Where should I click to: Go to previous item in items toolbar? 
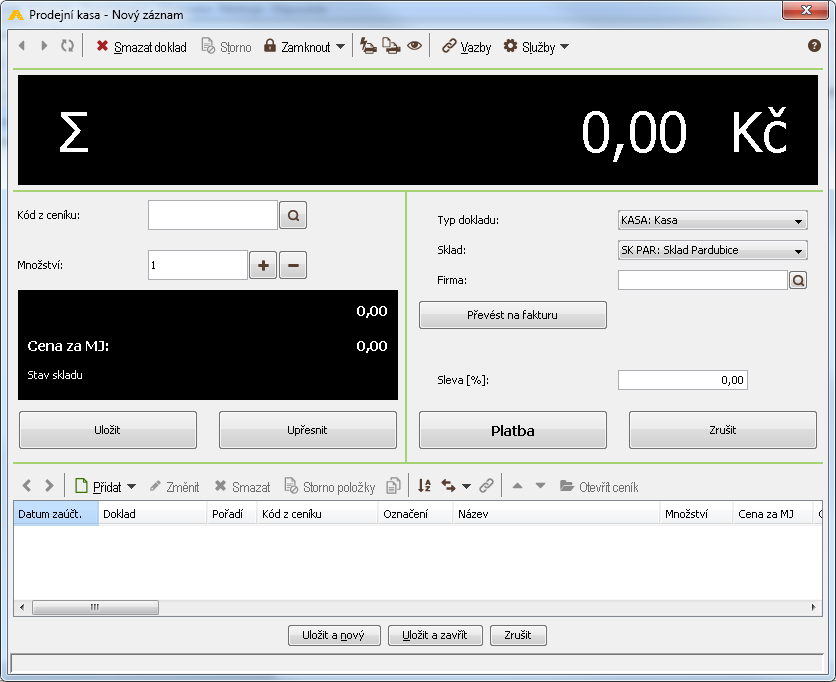[x=27, y=486]
